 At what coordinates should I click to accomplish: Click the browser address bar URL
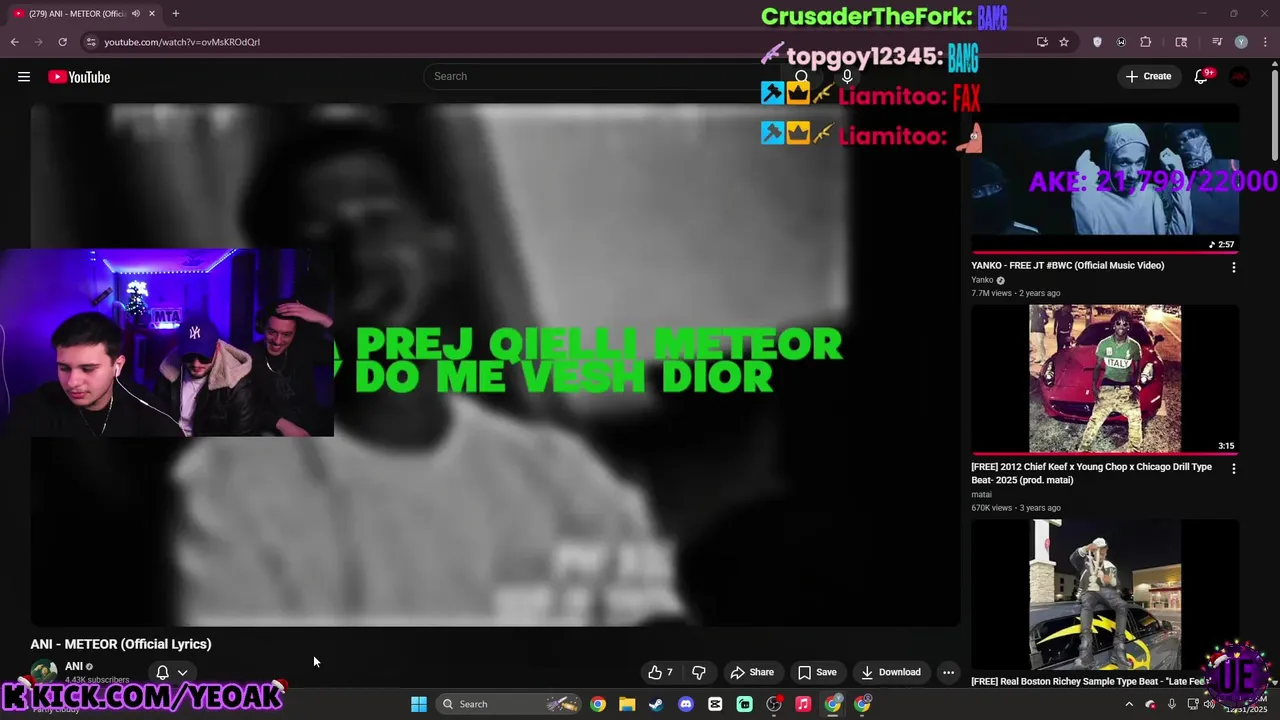182,42
